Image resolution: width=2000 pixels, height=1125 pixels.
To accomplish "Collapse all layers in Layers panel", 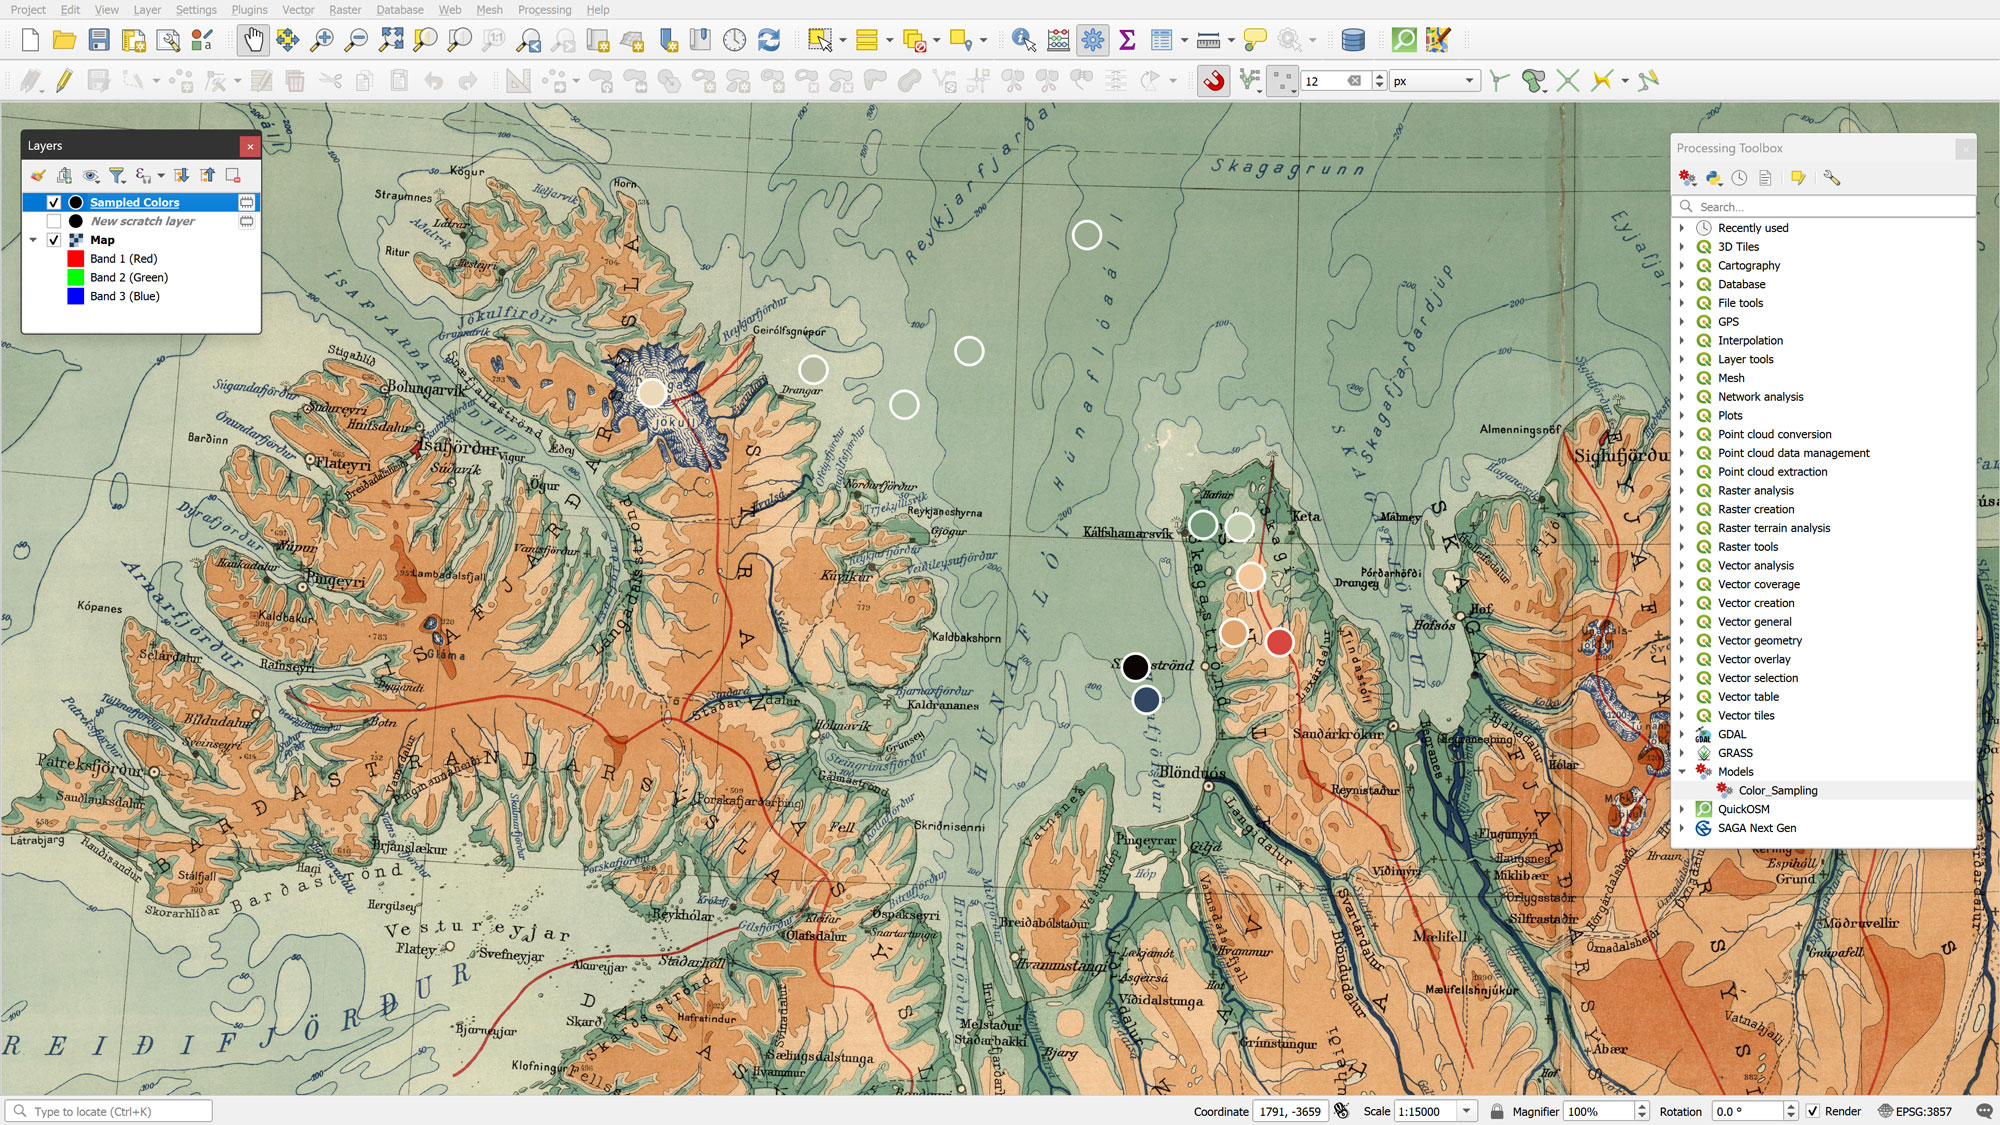I will tap(207, 176).
